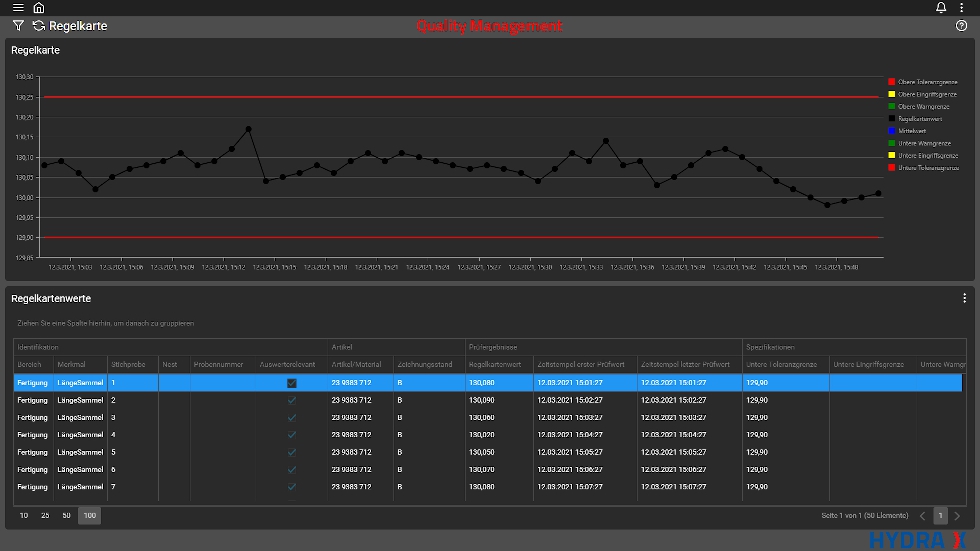This screenshot has width=980, height=551.
Task: Sort by the Regelkartenwert column header
Action: 495,365
